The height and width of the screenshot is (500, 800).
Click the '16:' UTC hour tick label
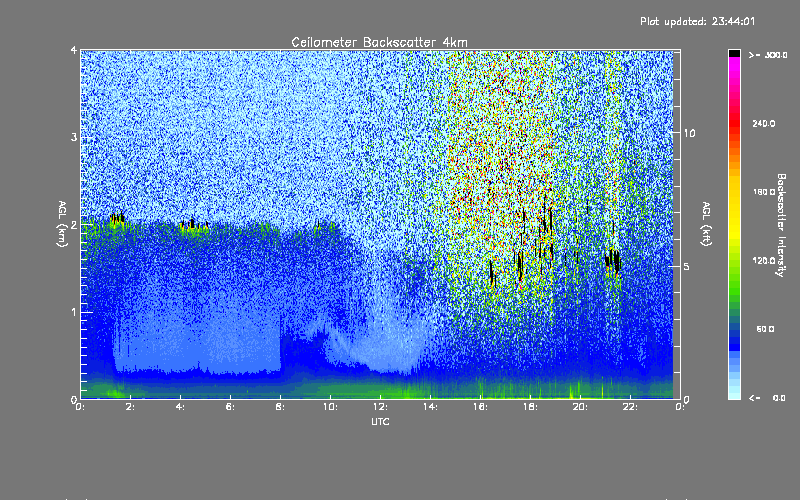[x=480, y=407]
